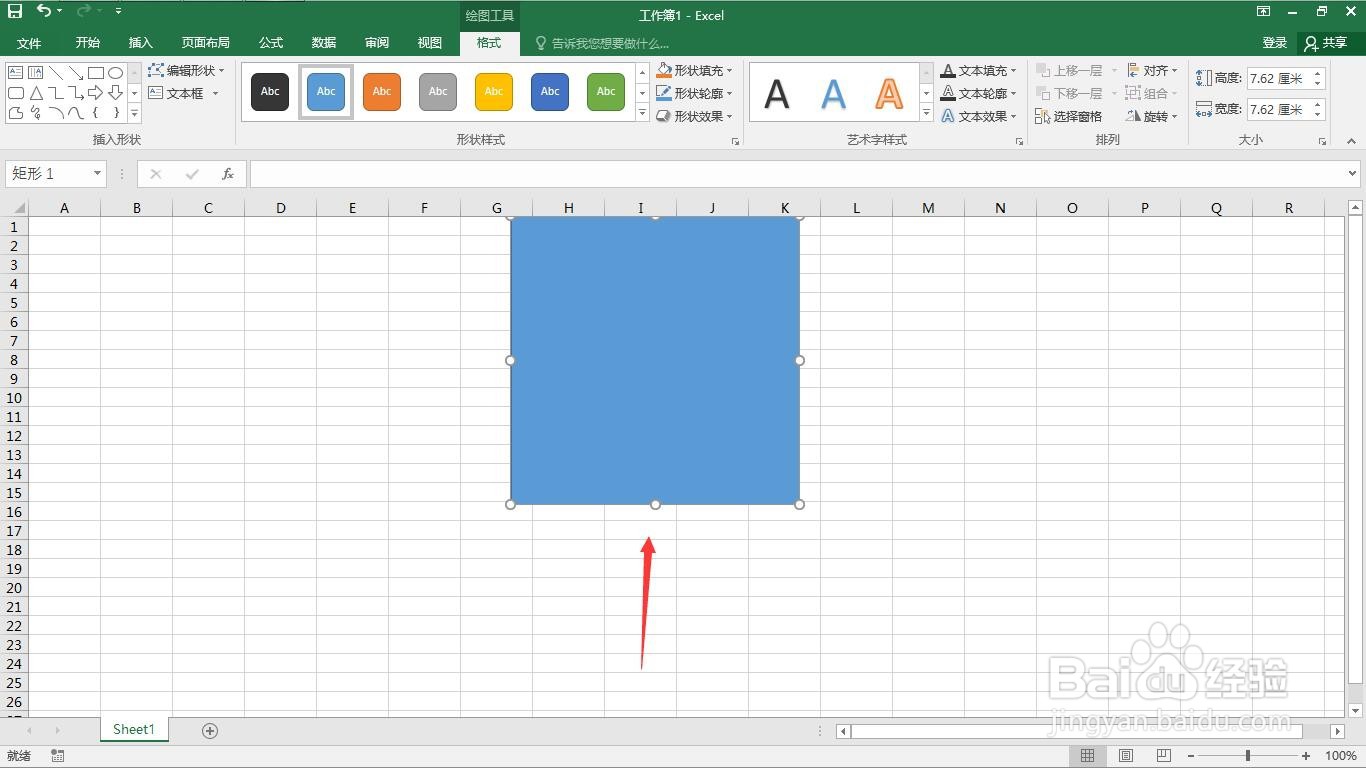This screenshot has height=768, width=1366.
Task: Open Text Outline (文本轮廓) dropdown
Action: point(979,93)
